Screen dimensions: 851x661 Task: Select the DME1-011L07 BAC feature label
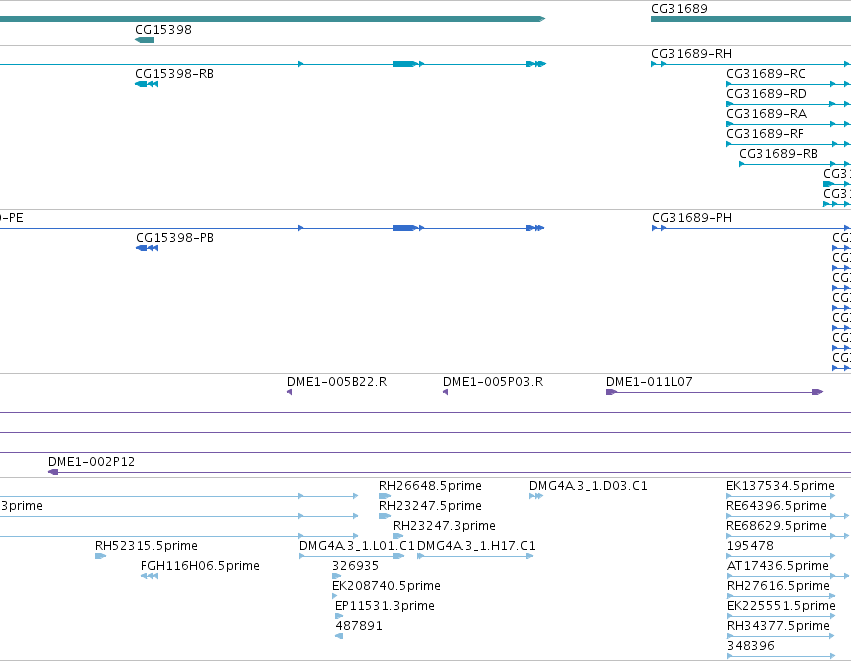[x=649, y=382]
